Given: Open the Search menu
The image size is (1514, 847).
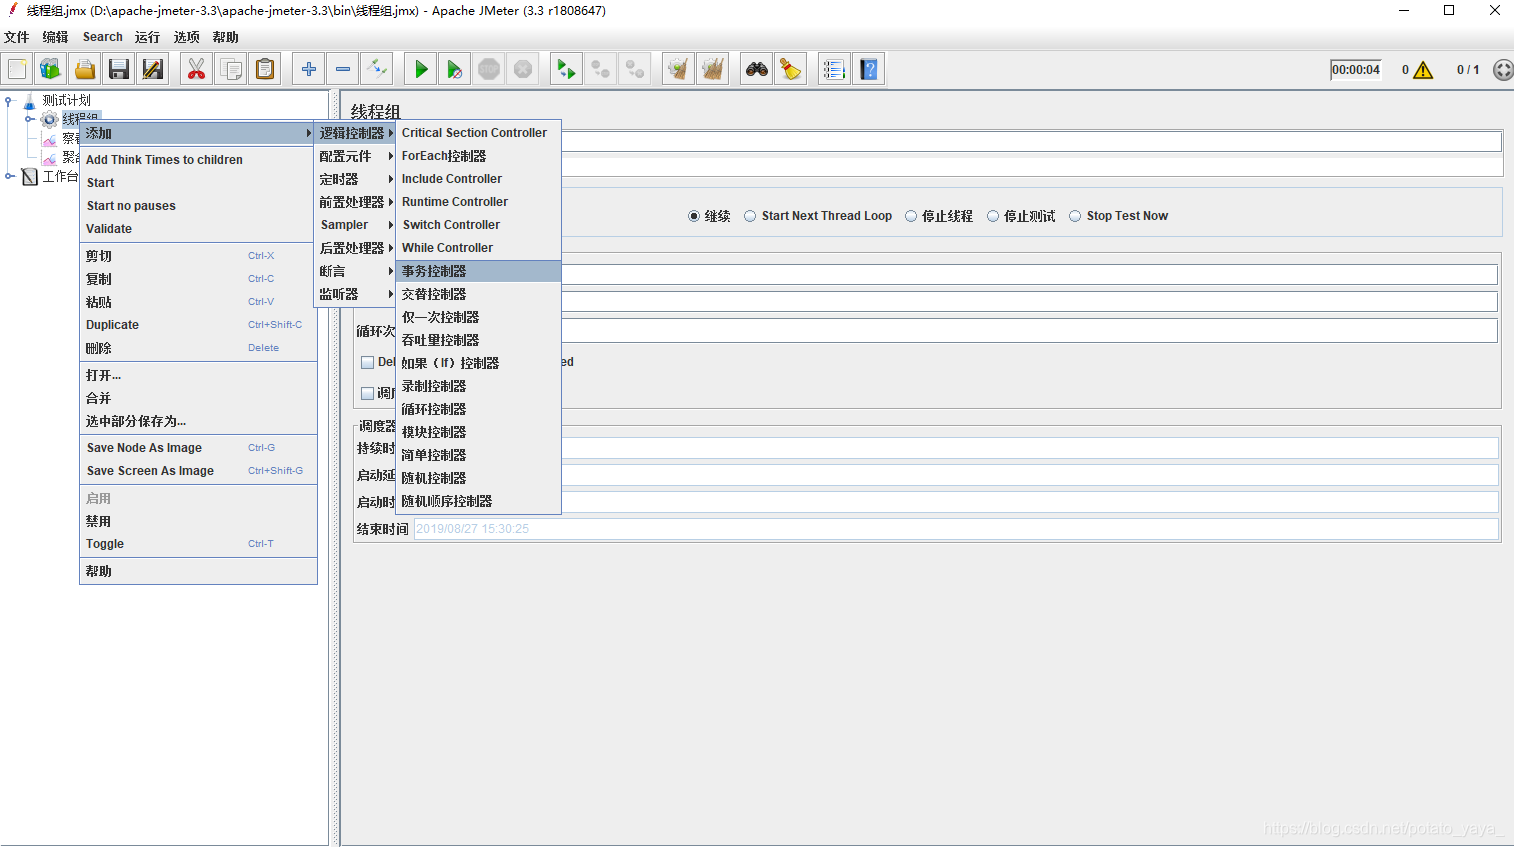Looking at the screenshot, I should click(103, 37).
